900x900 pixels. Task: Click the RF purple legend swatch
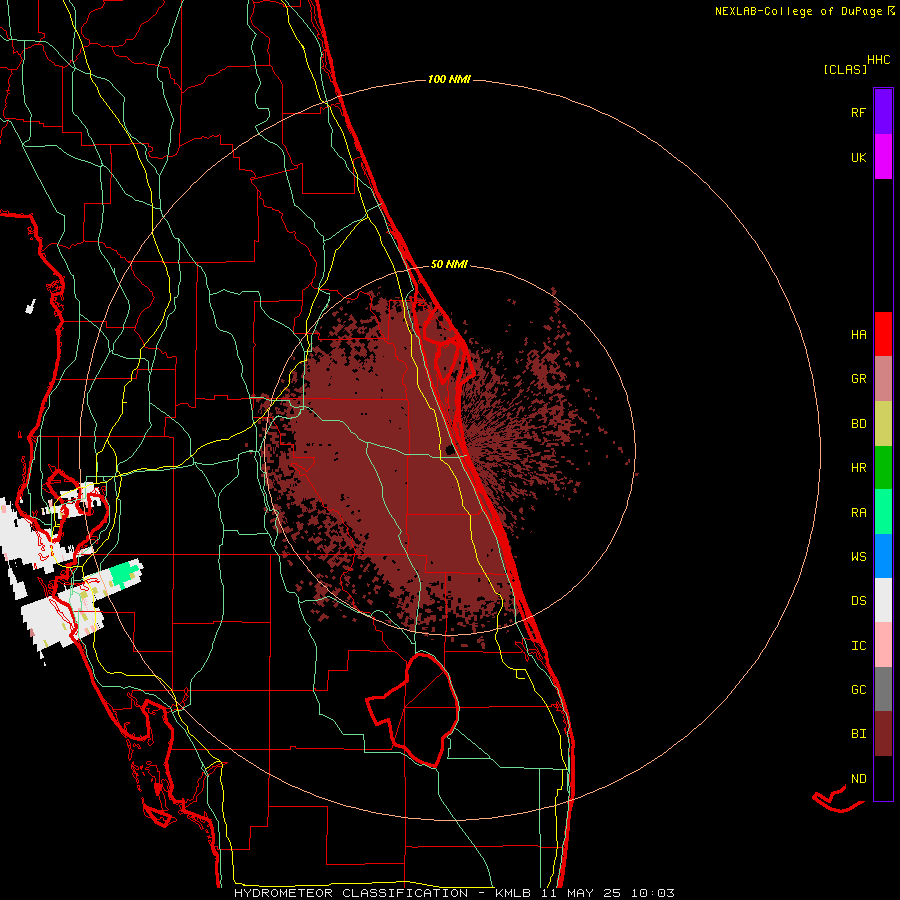[x=883, y=112]
